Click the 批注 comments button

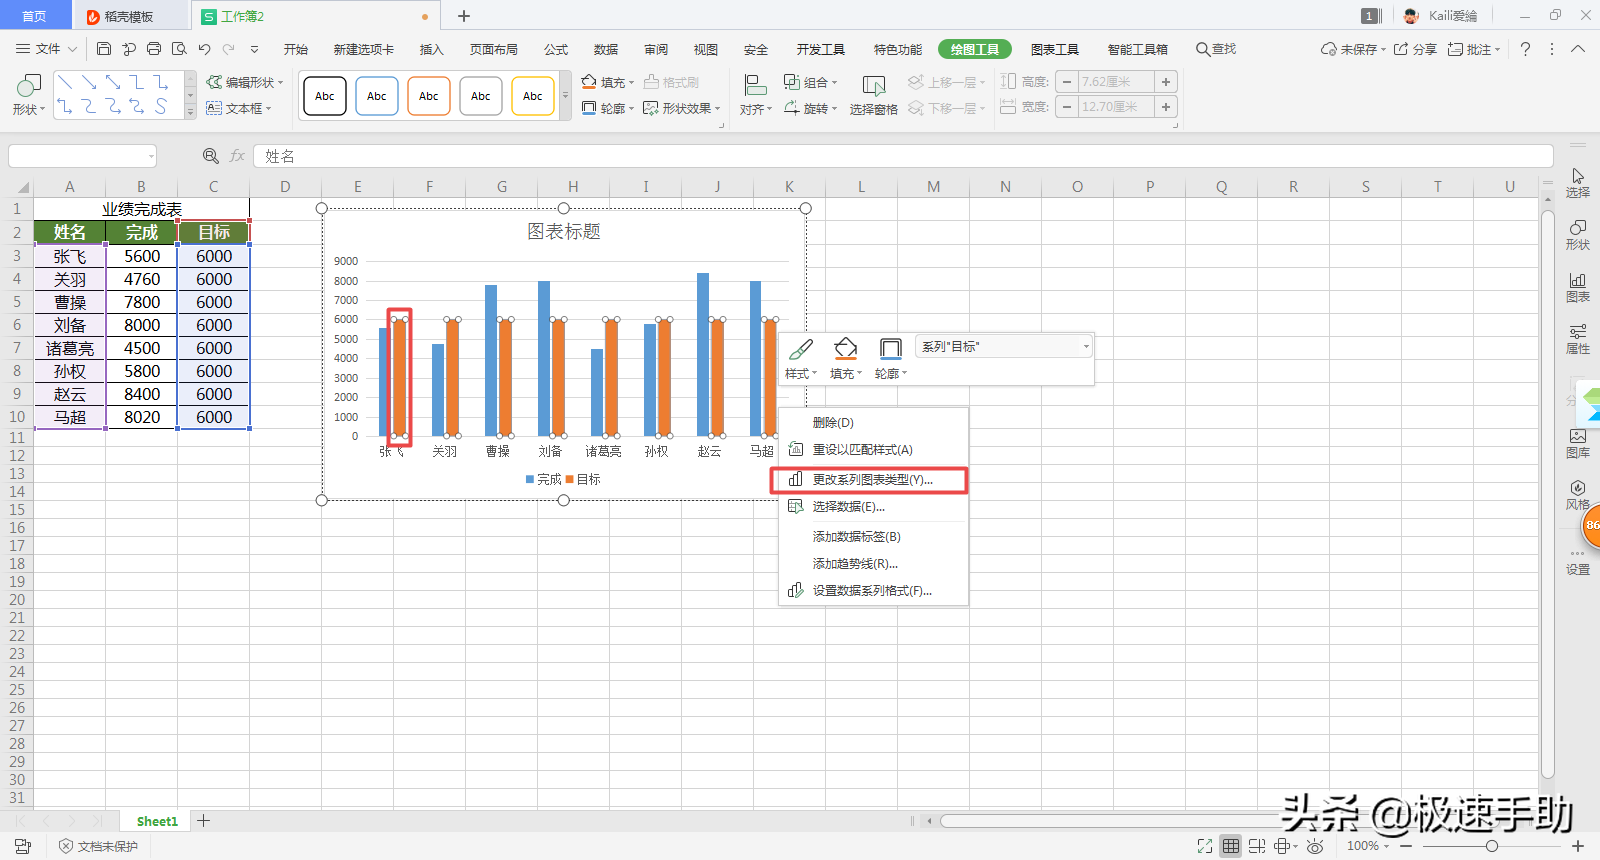pyautogui.click(x=1474, y=49)
